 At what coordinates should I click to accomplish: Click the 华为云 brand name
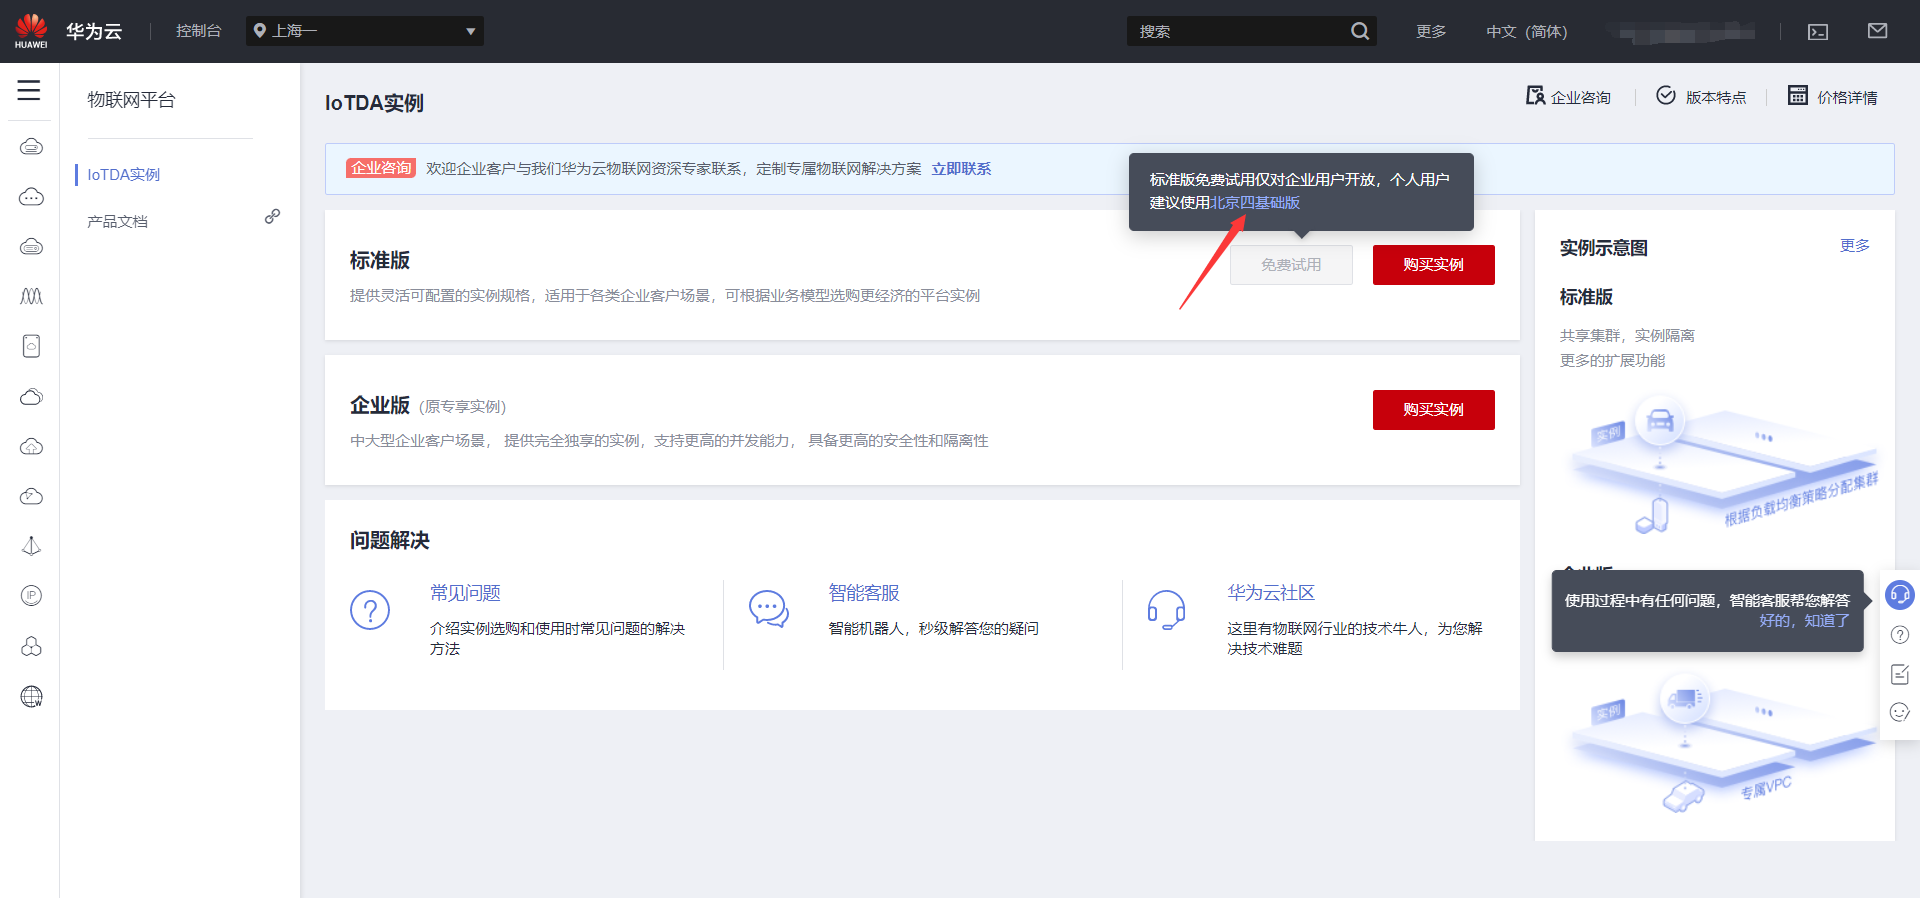[94, 31]
